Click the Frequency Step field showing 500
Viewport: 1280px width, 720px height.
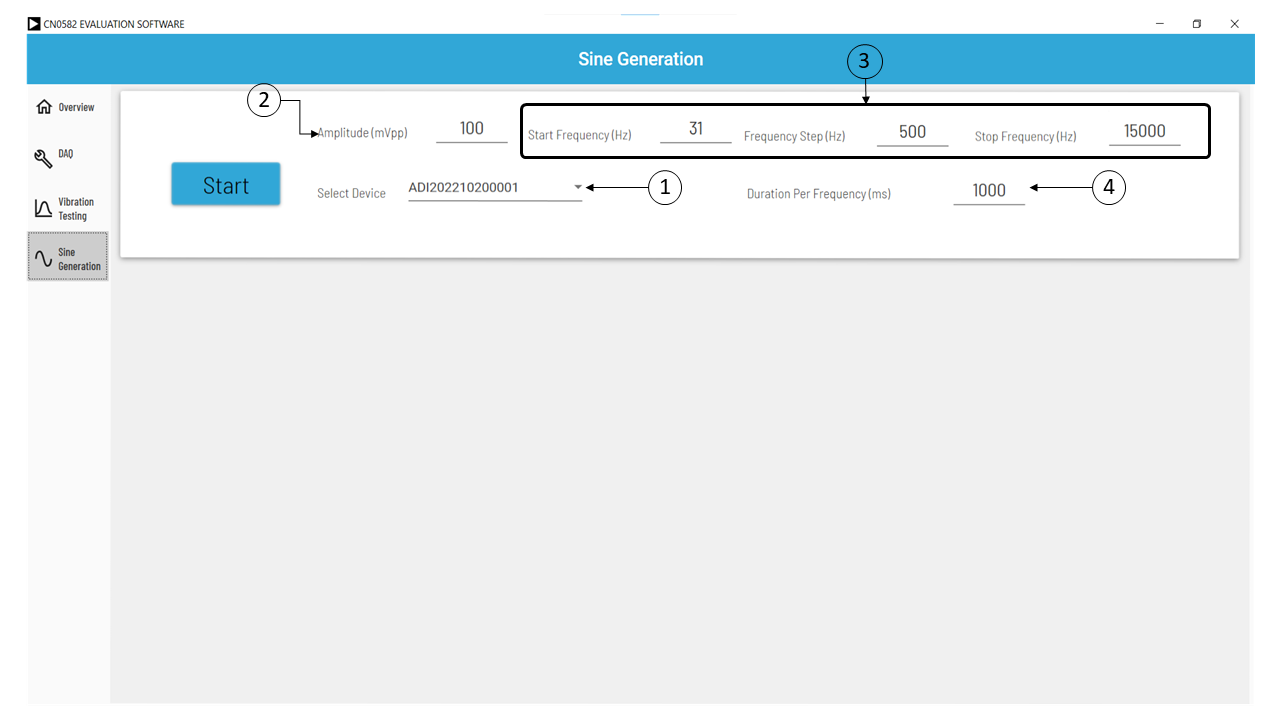point(912,130)
